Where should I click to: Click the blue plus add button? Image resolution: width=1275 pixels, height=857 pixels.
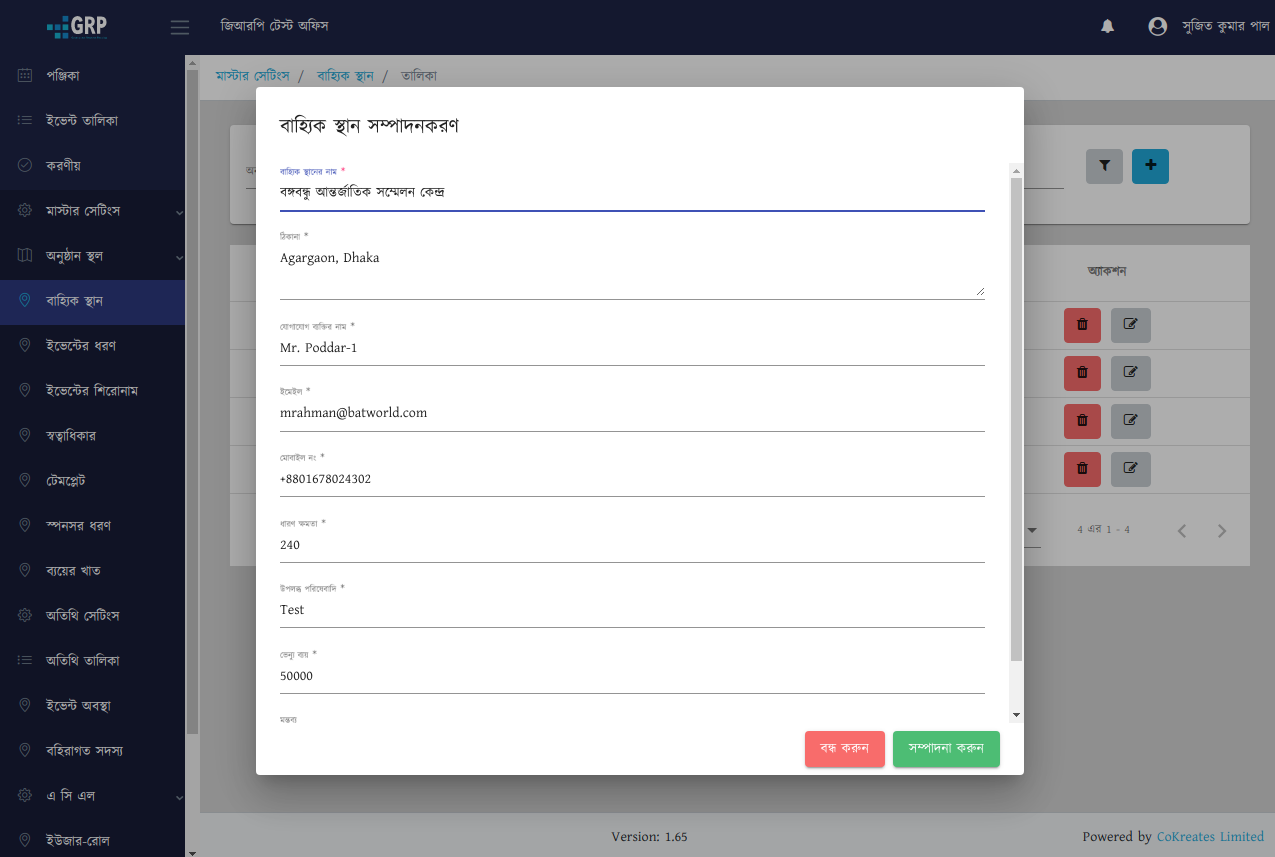coord(1150,166)
